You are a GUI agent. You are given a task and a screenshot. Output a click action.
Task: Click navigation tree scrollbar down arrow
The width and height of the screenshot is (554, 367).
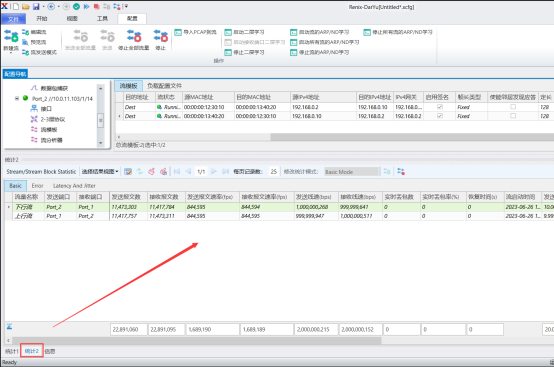(x=101, y=143)
